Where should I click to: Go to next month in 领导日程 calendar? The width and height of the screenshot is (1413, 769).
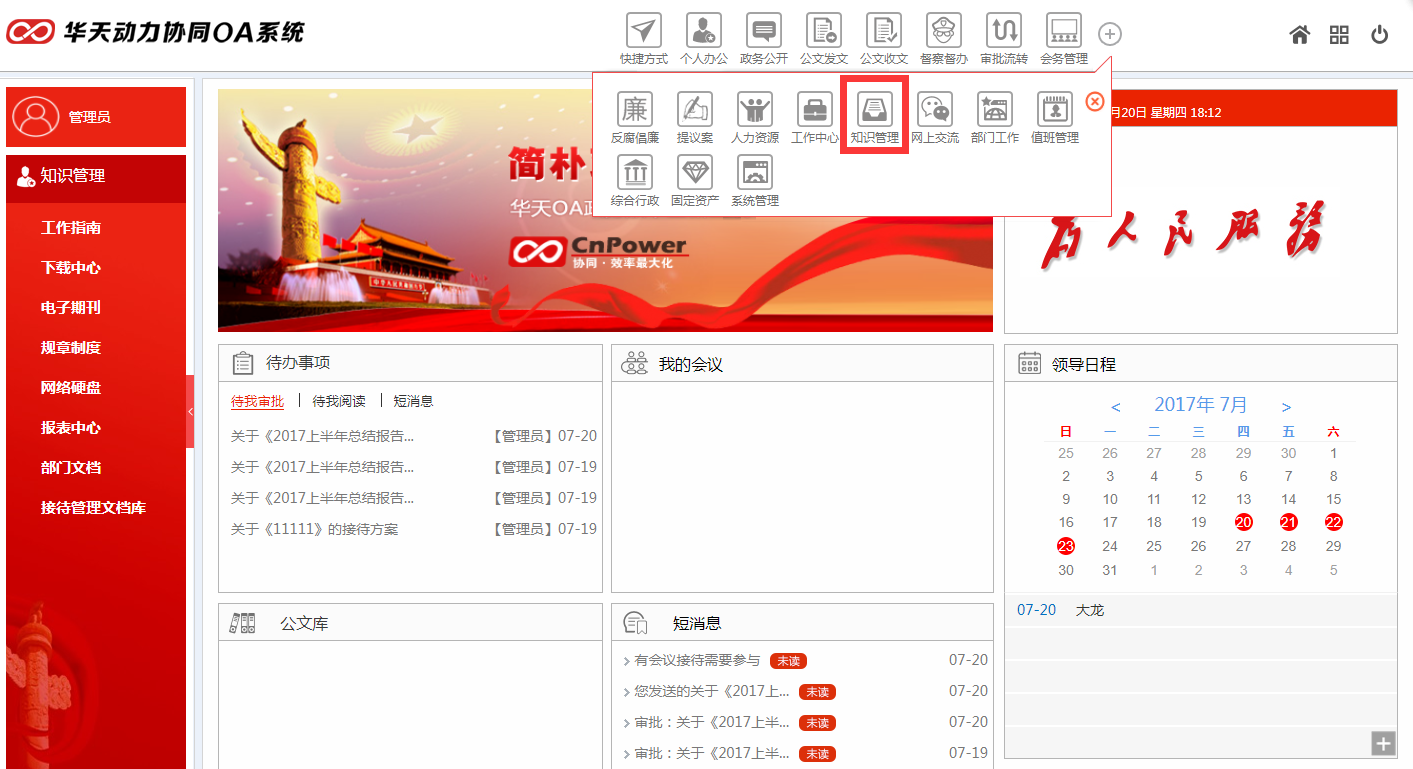click(1287, 404)
